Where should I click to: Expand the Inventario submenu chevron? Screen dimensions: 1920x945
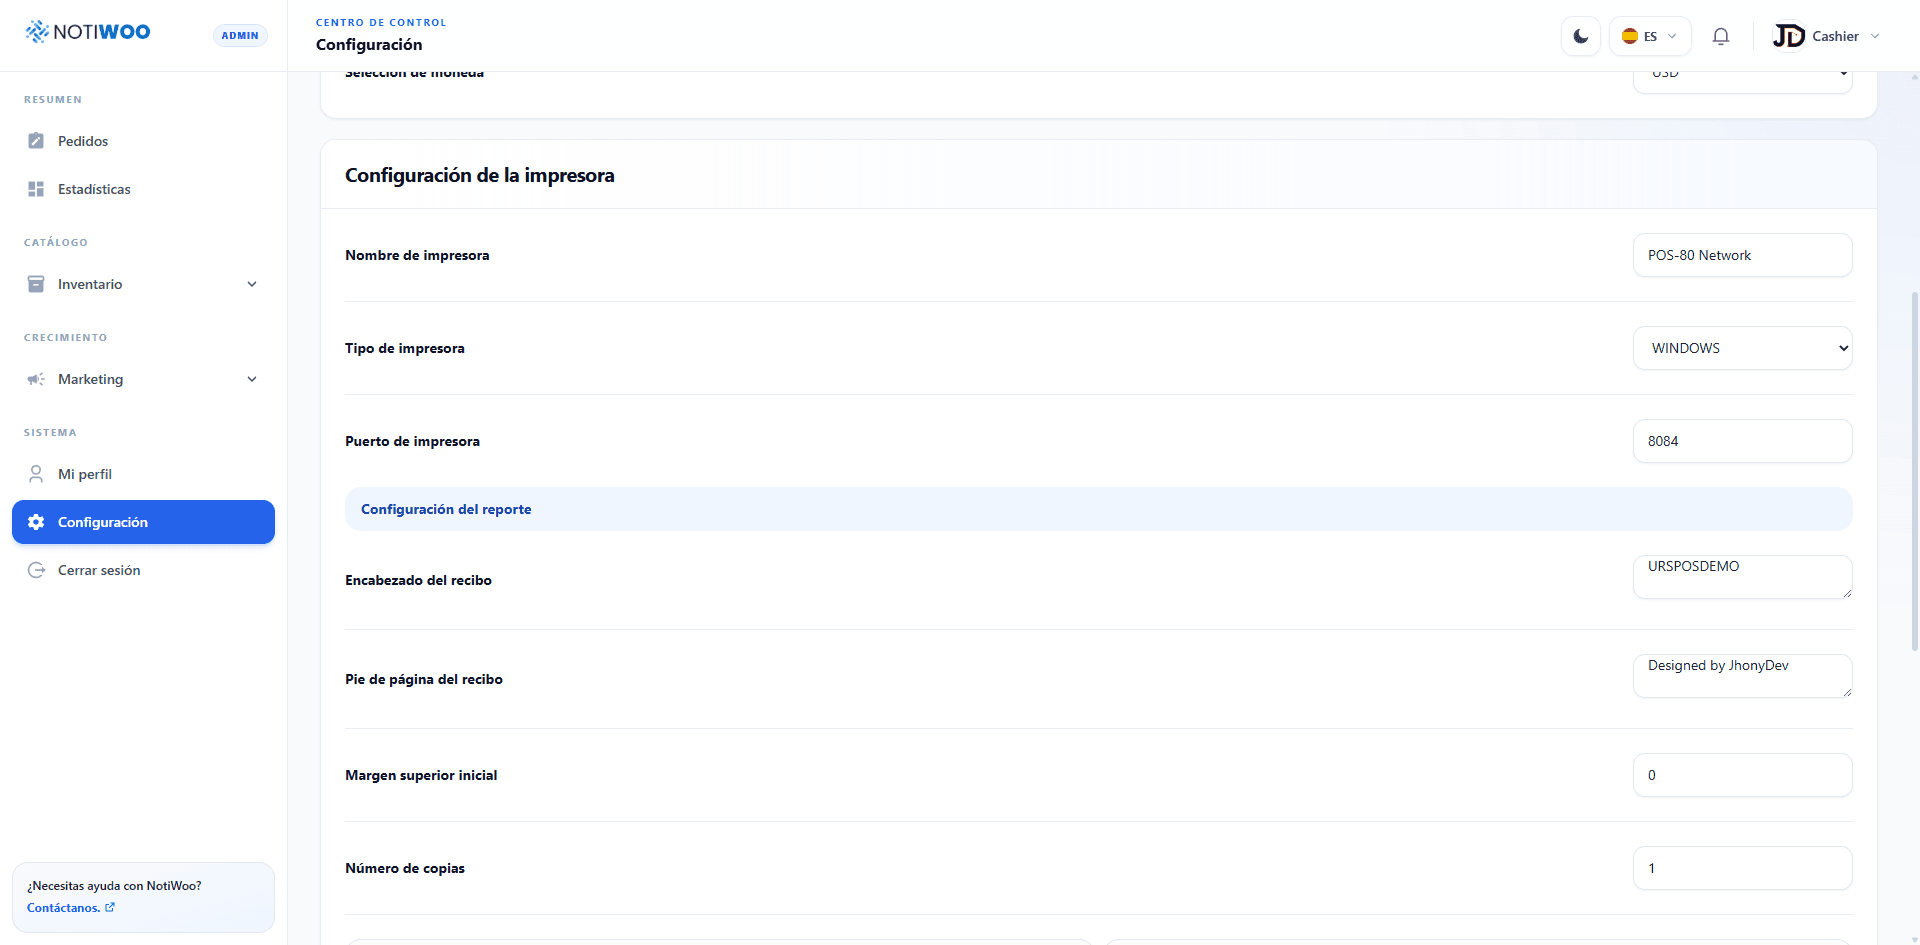coord(252,284)
